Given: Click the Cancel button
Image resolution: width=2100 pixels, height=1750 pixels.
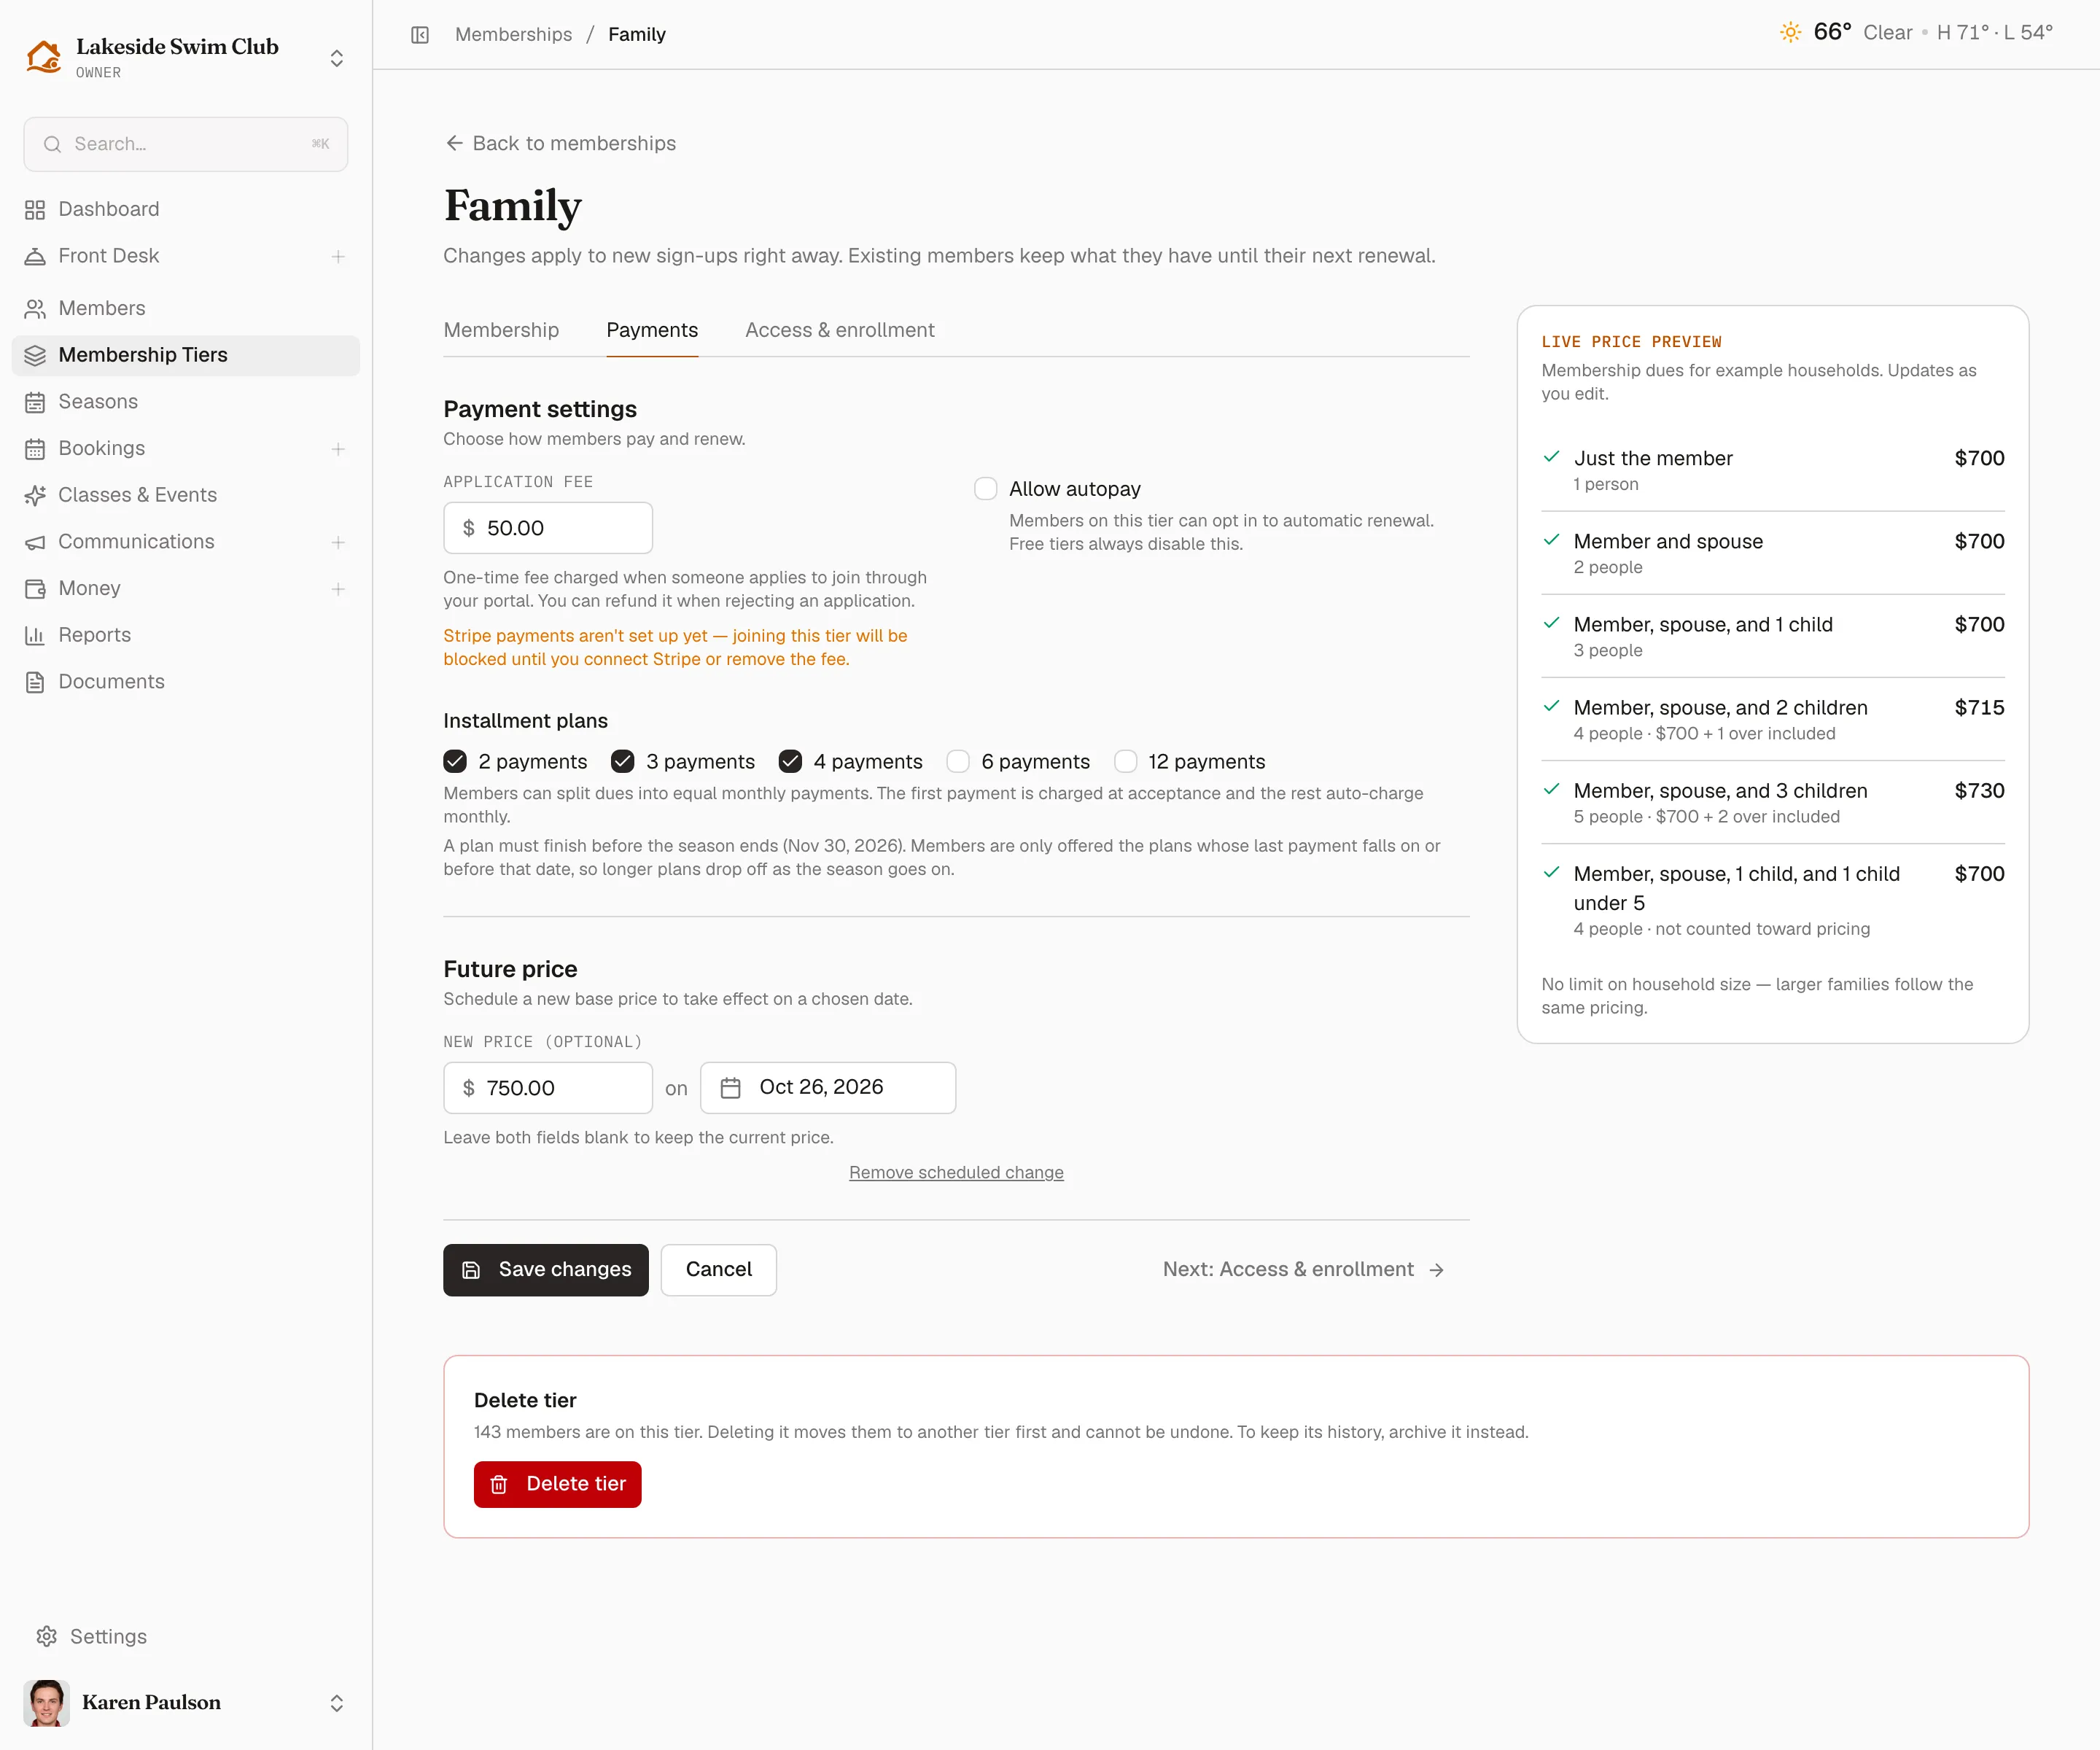Looking at the screenshot, I should pos(719,1270).
